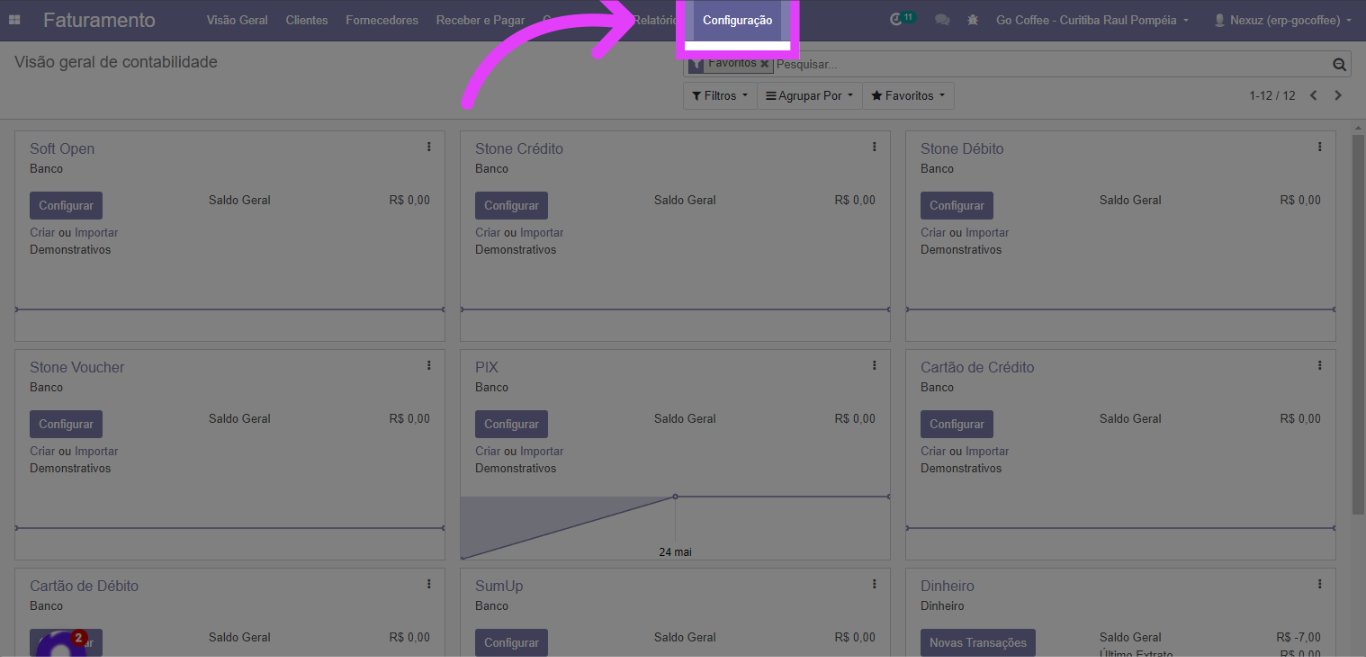Expand the Filtros dropdown

(720, 96)
